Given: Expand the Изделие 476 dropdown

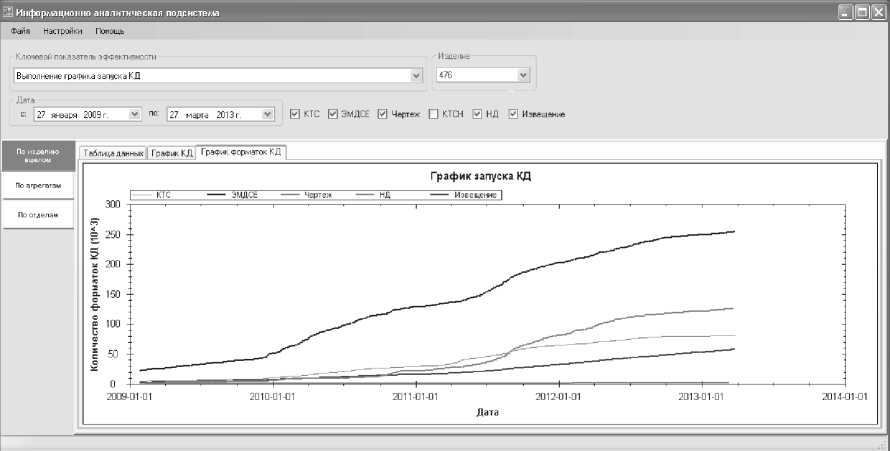Looking at the screenshot, I should pos(523,75).
